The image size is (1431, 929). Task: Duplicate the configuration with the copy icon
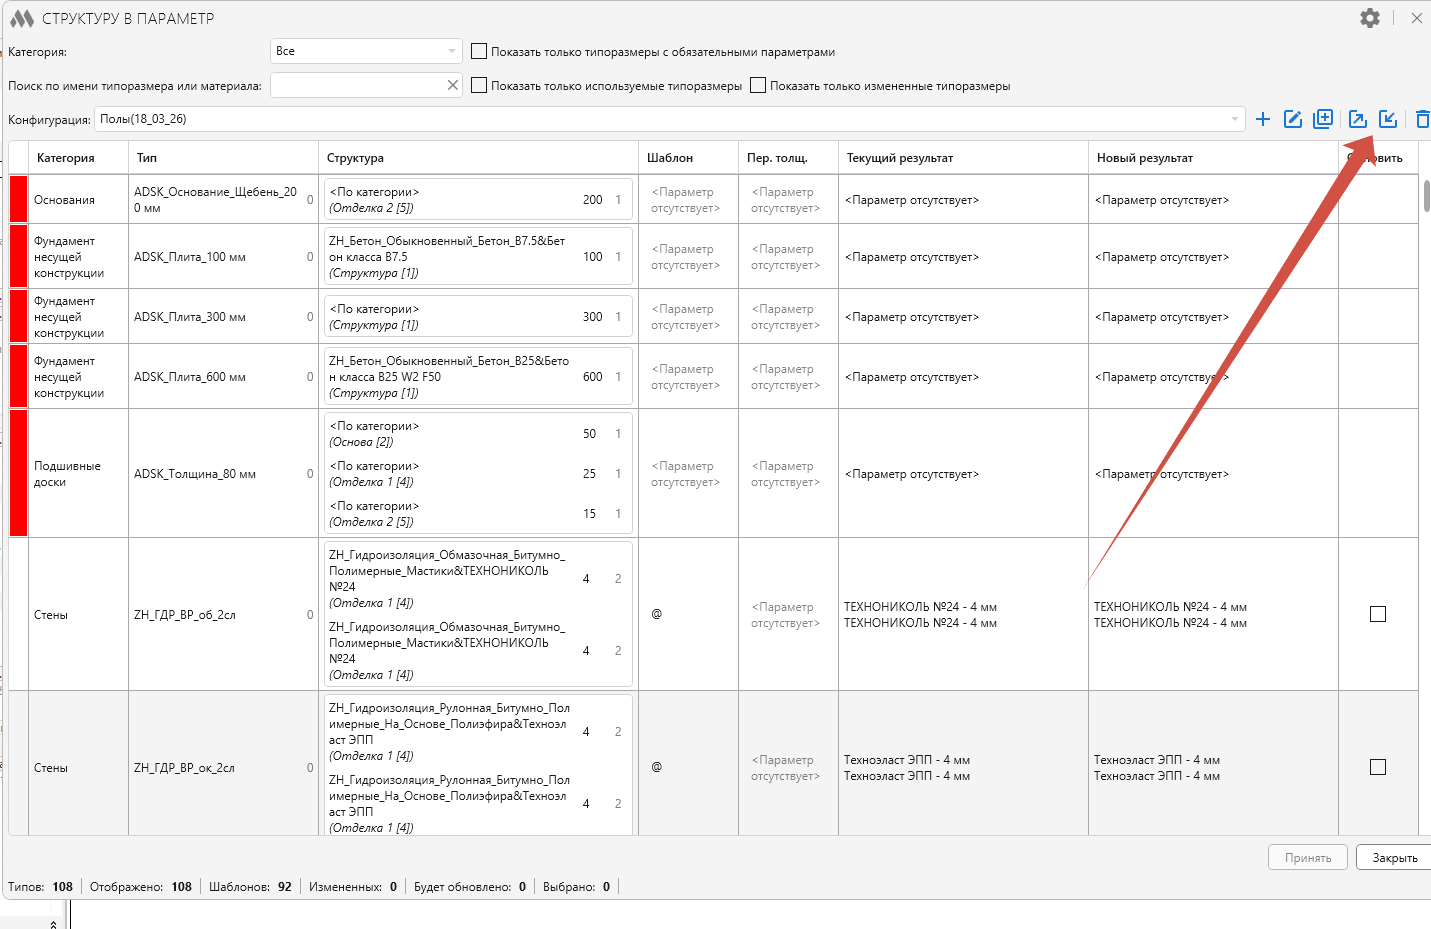[1323, 119]
